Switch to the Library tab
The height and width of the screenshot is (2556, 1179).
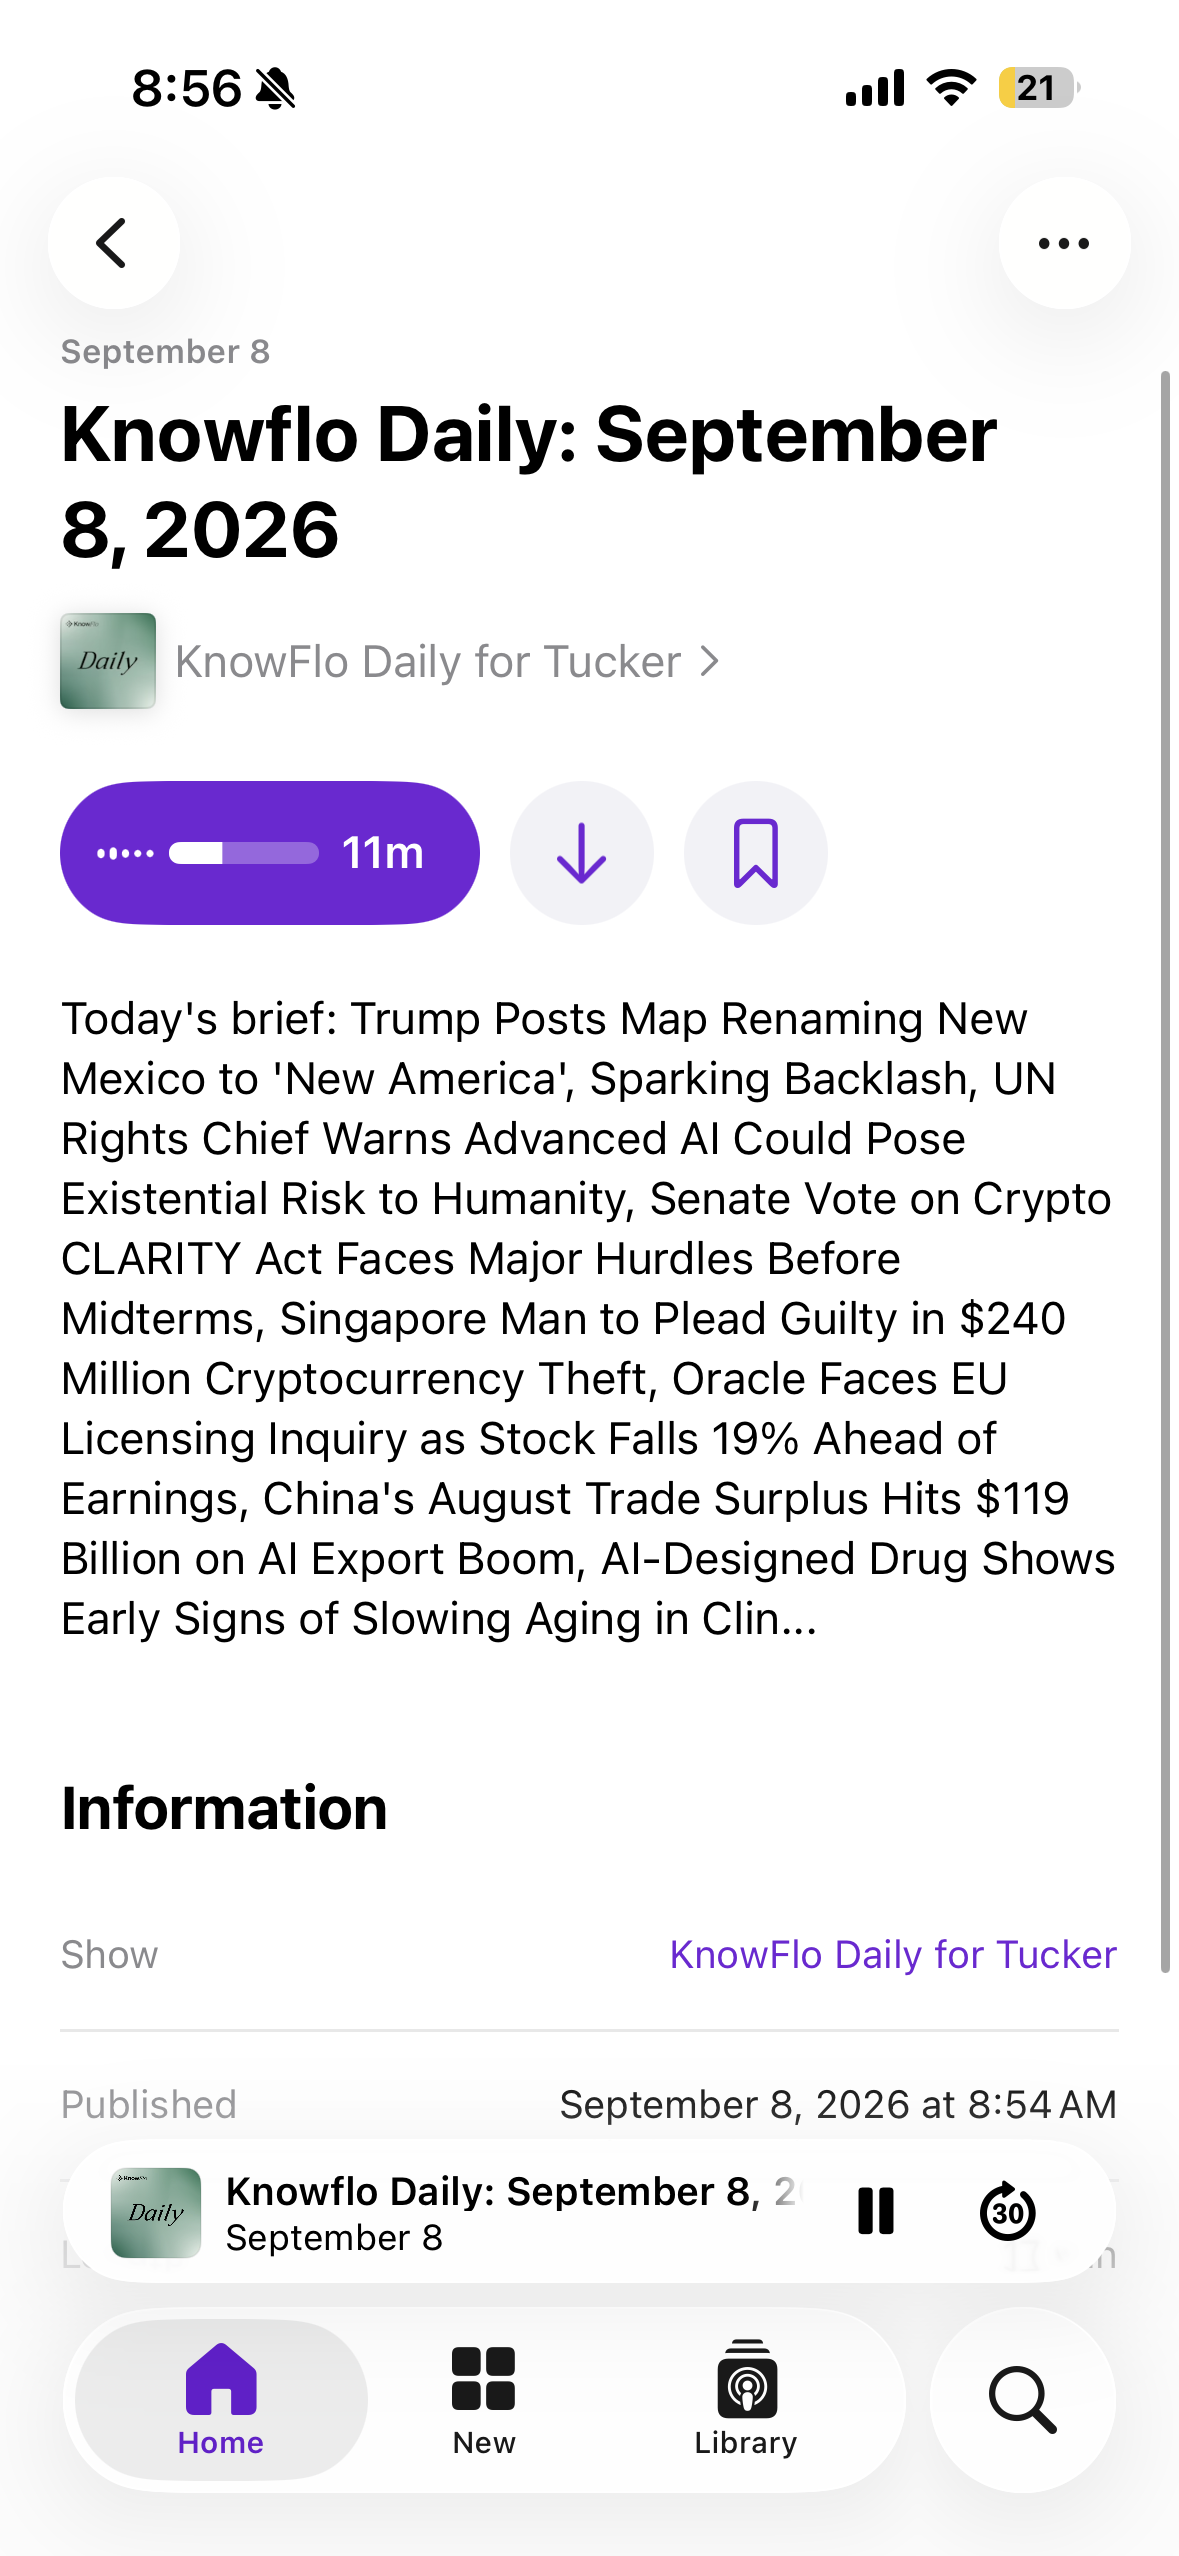coord(746,2399)
